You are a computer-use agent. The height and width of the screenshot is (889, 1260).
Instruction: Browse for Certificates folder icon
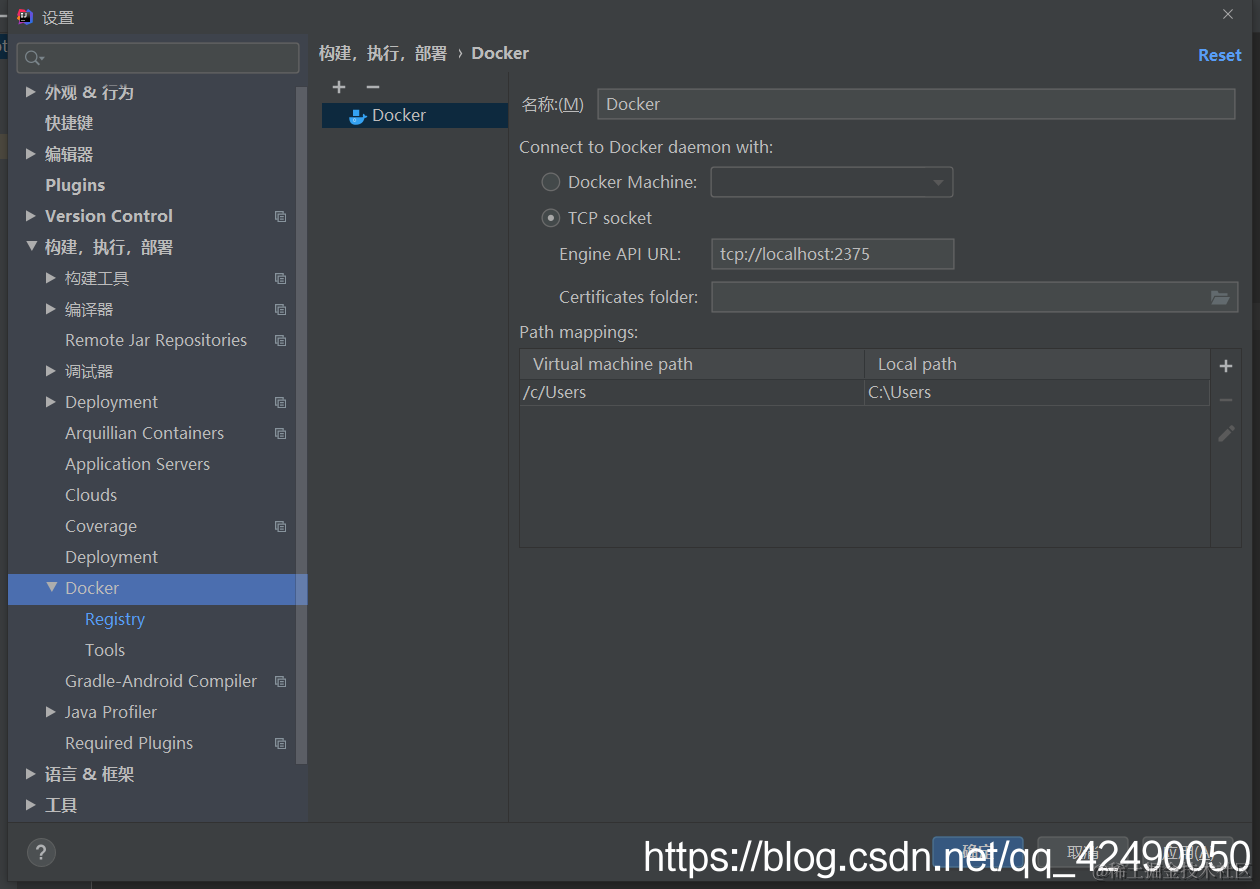1220,297
